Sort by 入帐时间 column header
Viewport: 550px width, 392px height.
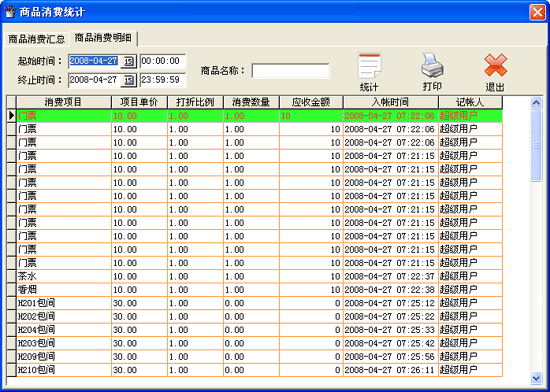coord(391,102)
